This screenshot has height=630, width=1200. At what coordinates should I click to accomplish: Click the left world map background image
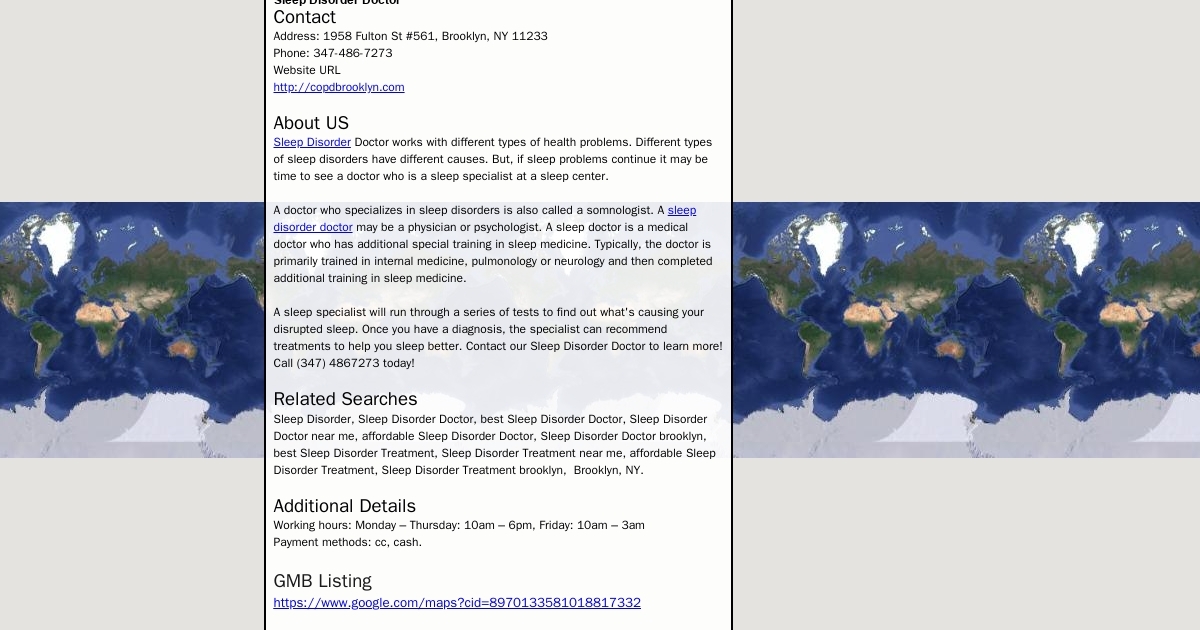point(132,330)
